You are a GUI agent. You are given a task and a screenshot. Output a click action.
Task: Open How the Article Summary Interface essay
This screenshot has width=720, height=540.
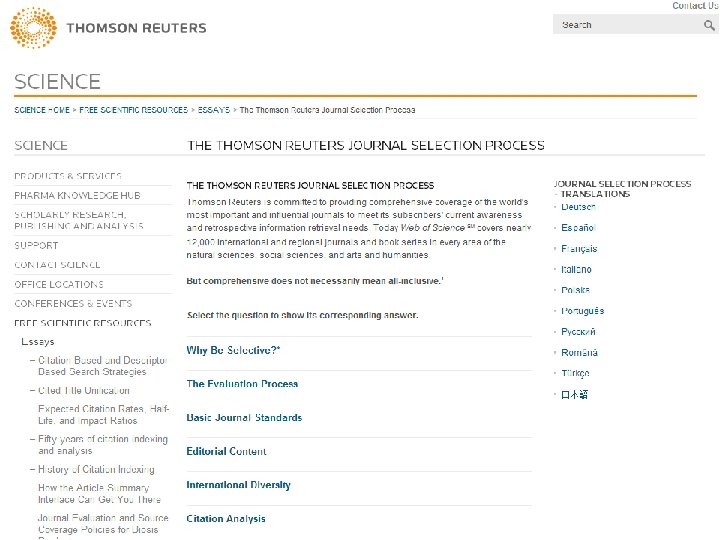click(x=99, y=494)
